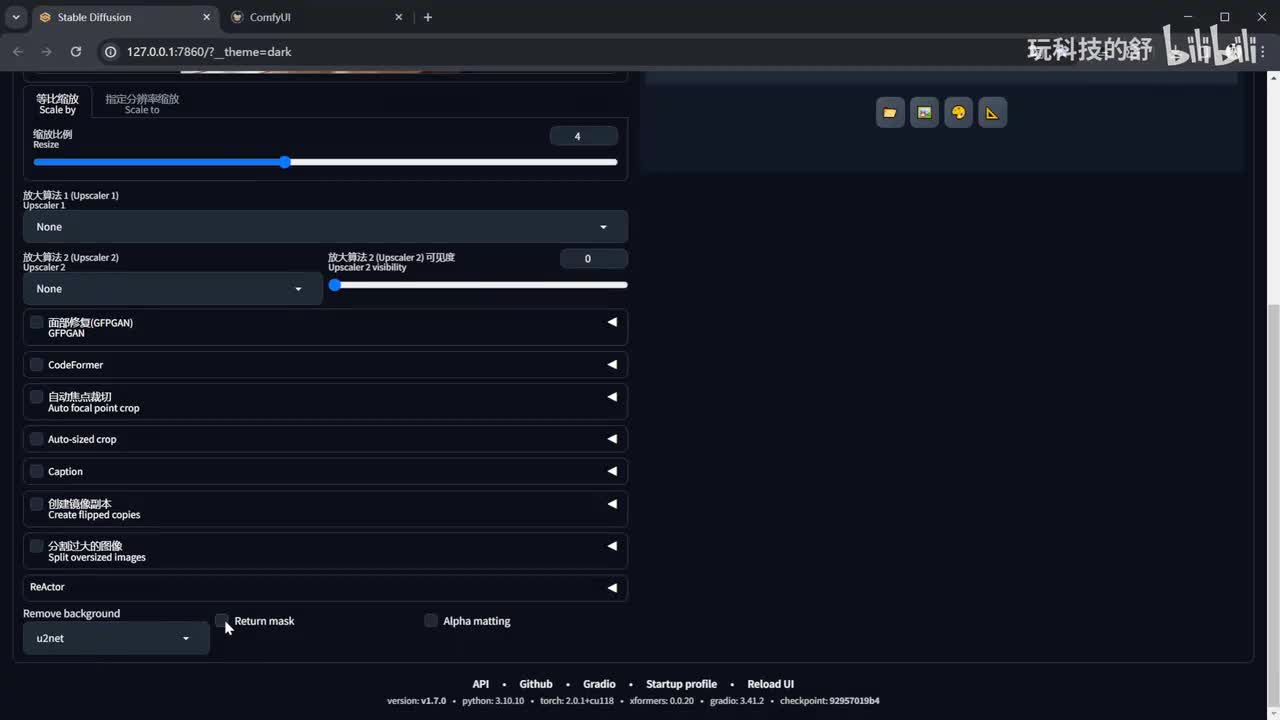Enable the Return mask checkbox
This screenshot has height=720, width=1280.
tap(222, 620)
